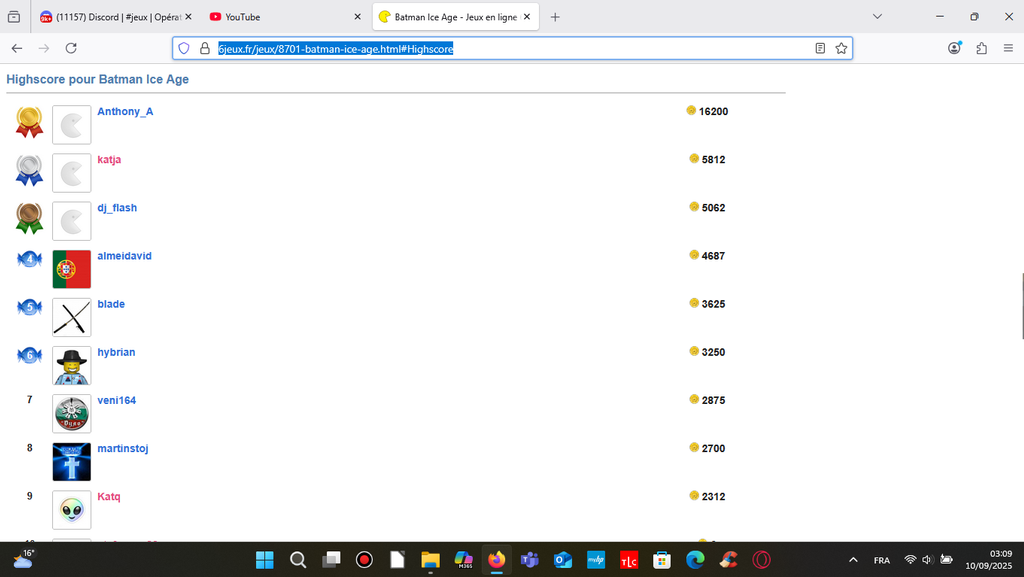Toggle reader view in the address bar
The height and width of the screenshot is (577, 1024).
(x=820, y=48)
